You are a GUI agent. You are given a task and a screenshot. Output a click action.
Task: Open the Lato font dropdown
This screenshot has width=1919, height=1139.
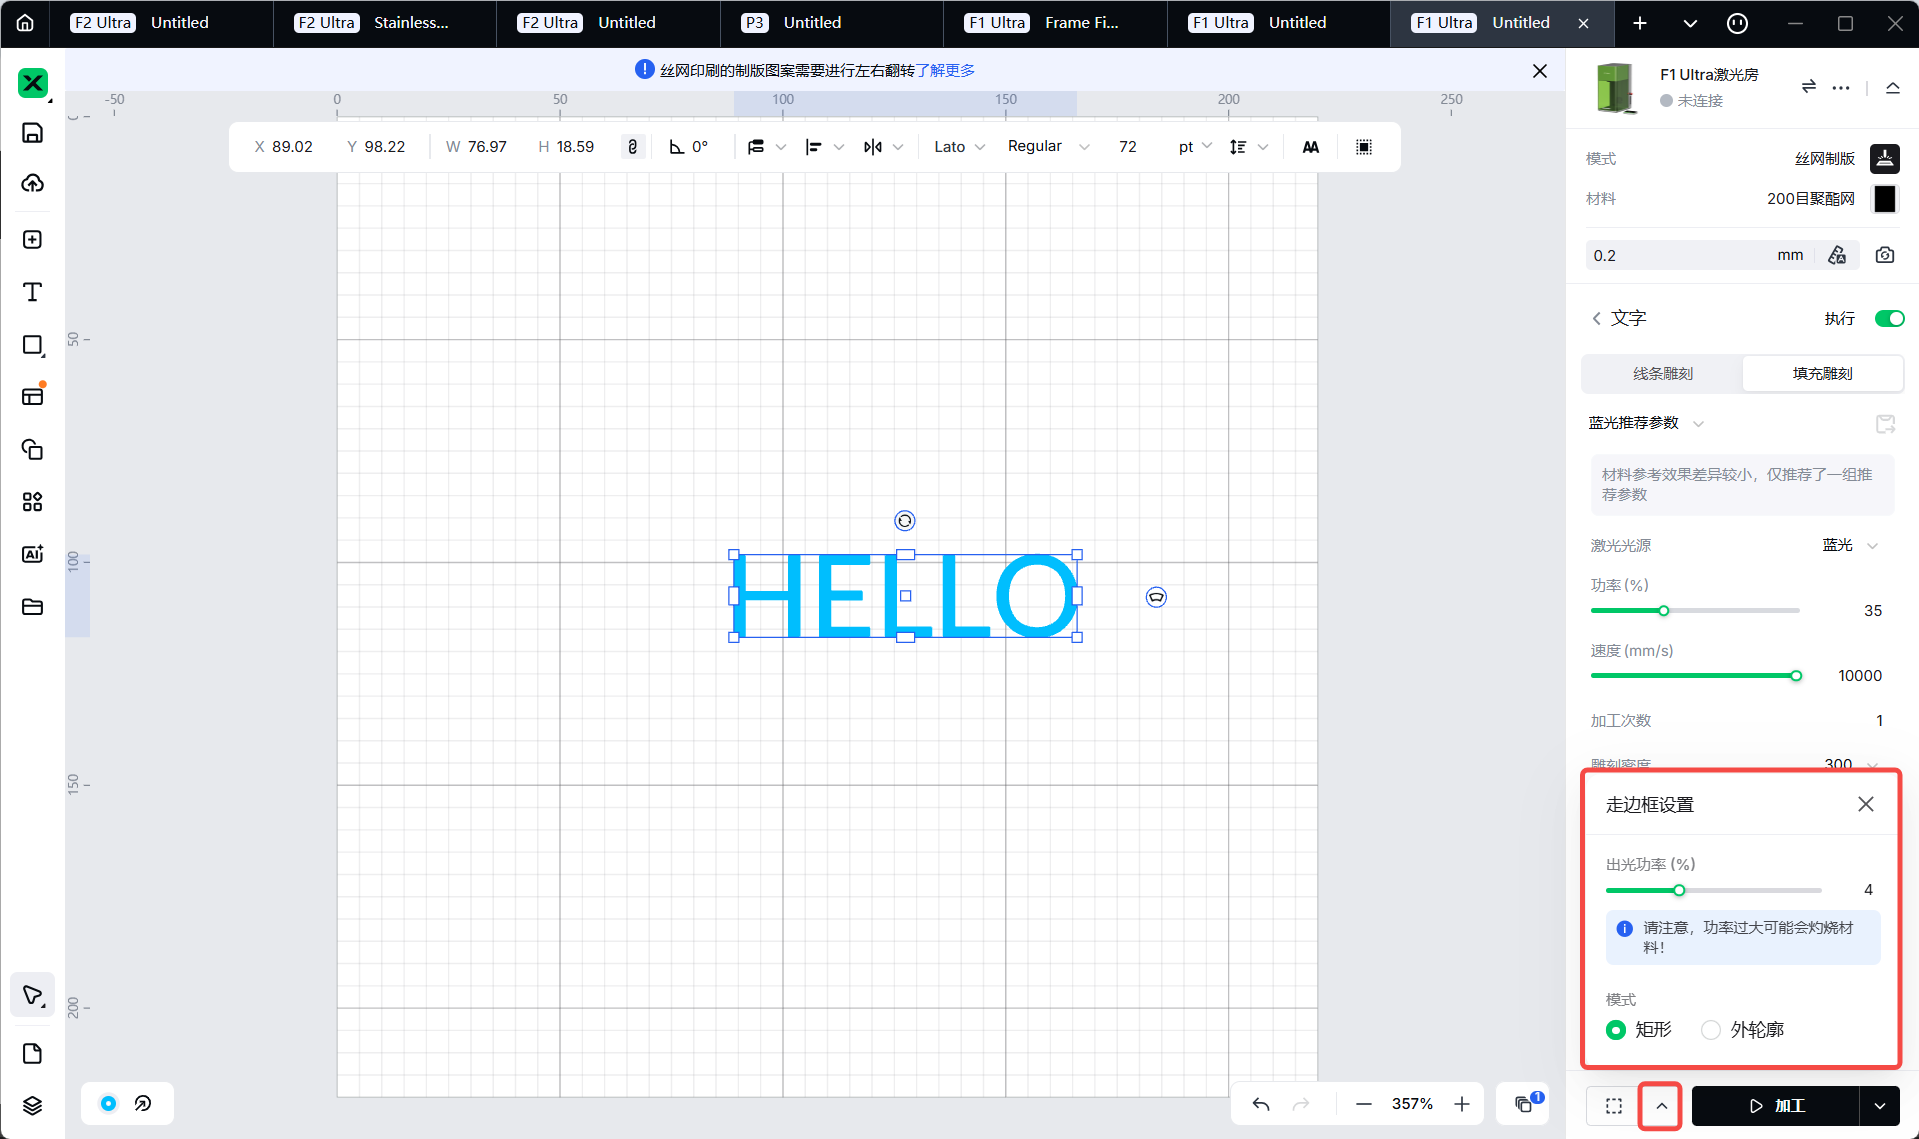click(959, 147)
